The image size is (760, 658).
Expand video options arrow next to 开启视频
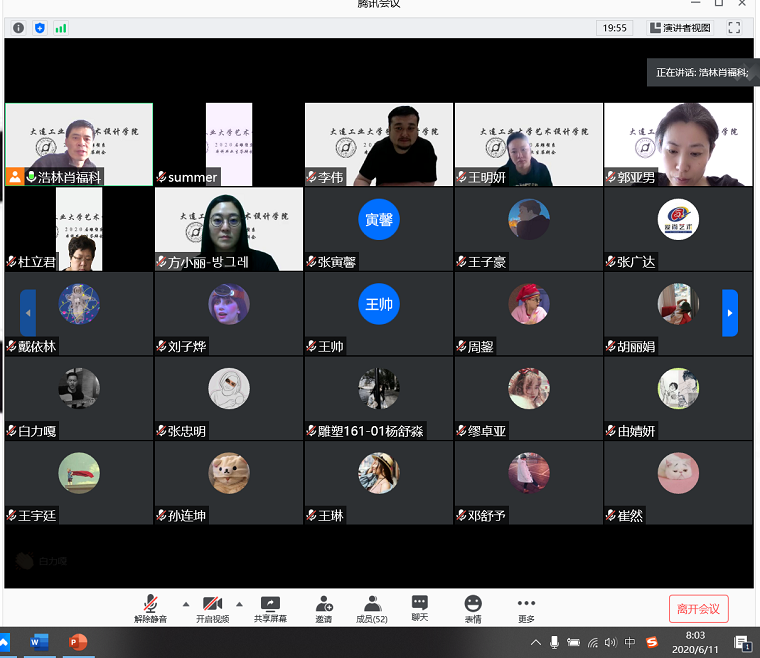239,604
